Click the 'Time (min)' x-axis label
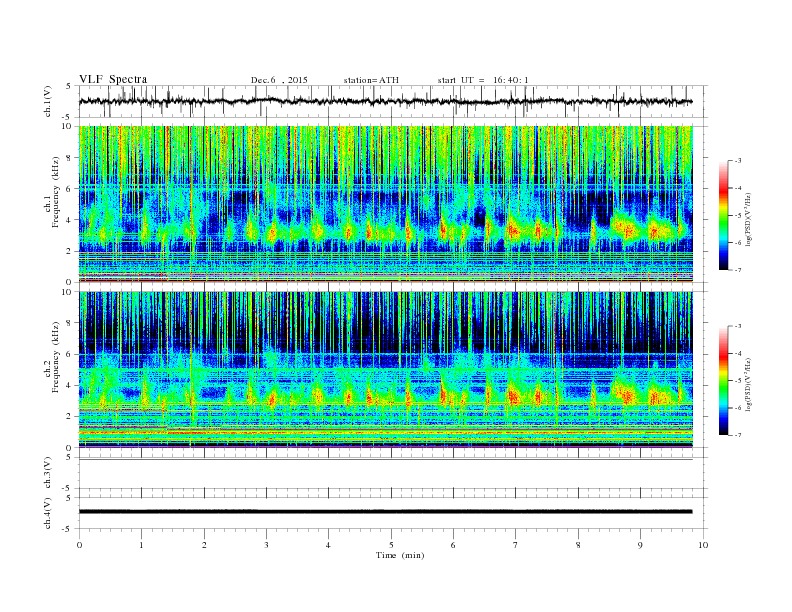The height and width of the screenshot is (612, 792). click(400, 555)
